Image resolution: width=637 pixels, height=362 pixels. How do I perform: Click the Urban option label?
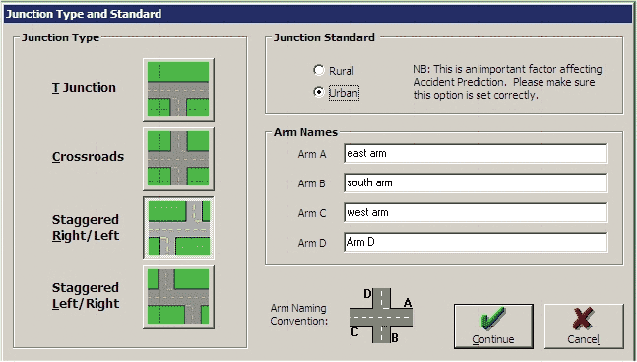click(x=344, y=93)
